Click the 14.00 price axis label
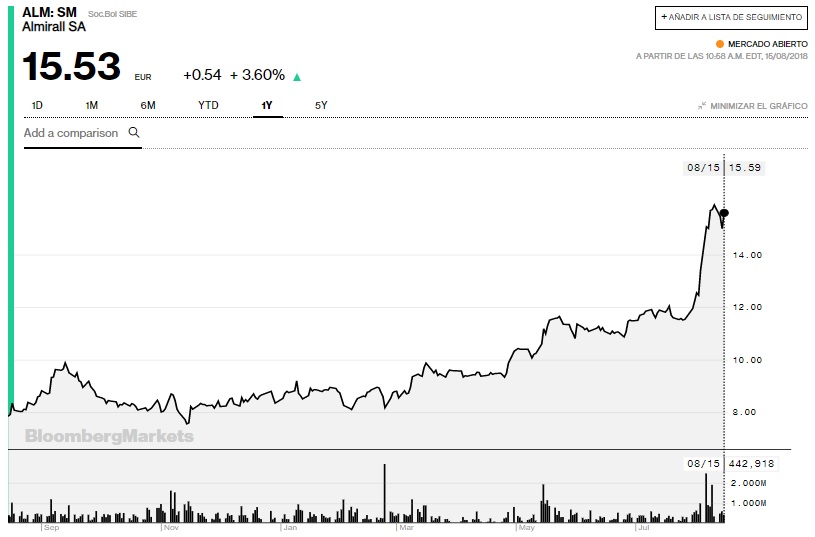 748,255
